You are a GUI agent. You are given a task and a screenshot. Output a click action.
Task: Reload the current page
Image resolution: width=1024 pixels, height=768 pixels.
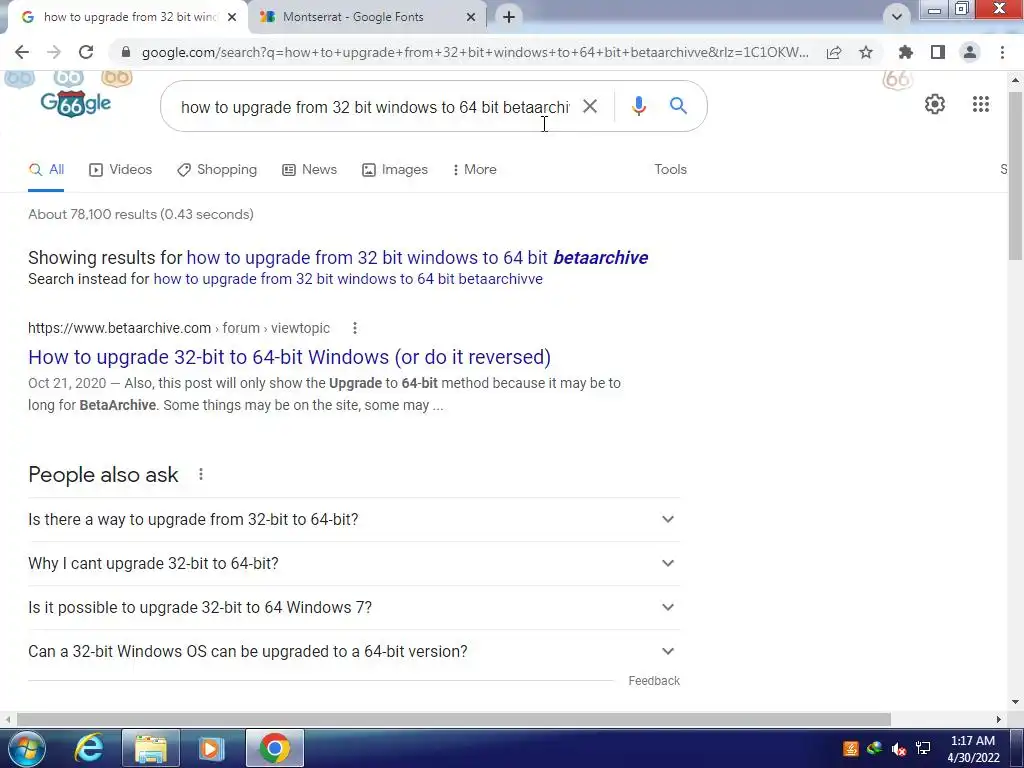[x=86, y=52]
